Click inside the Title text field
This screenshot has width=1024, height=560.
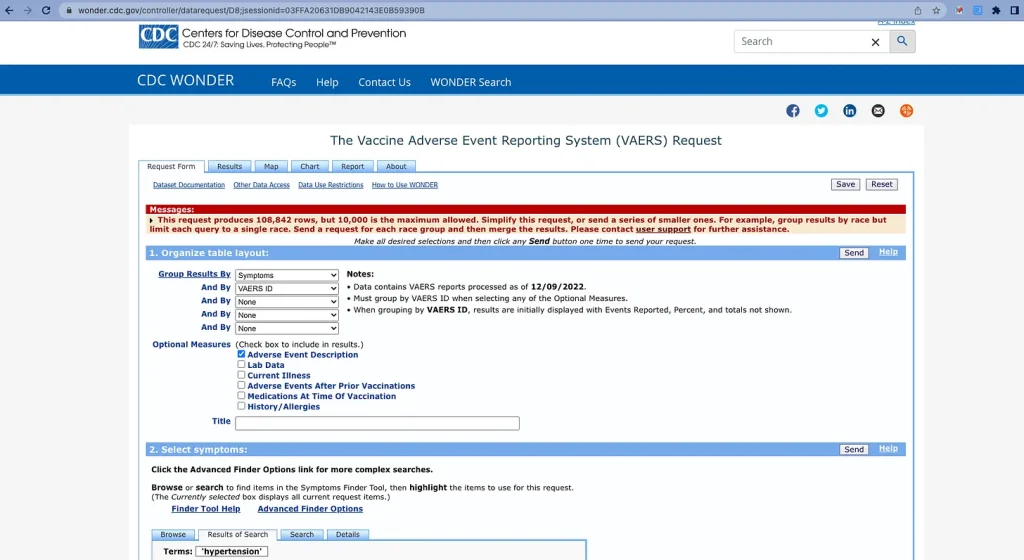(377, 423)
